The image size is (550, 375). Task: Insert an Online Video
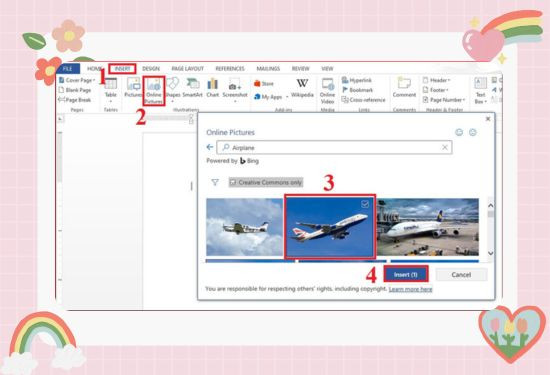coord(327,91)
